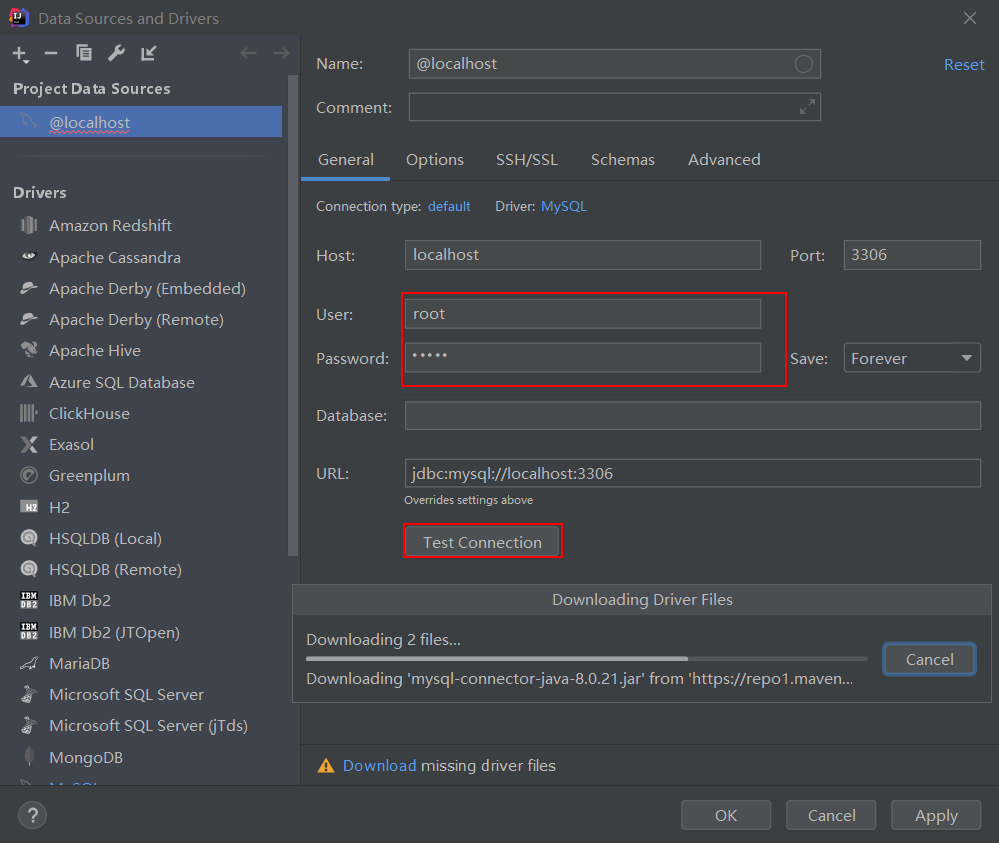Viewport: 999px width, 843px height.
Task: Click the Make Global import arrow icon
Action: 148,54
